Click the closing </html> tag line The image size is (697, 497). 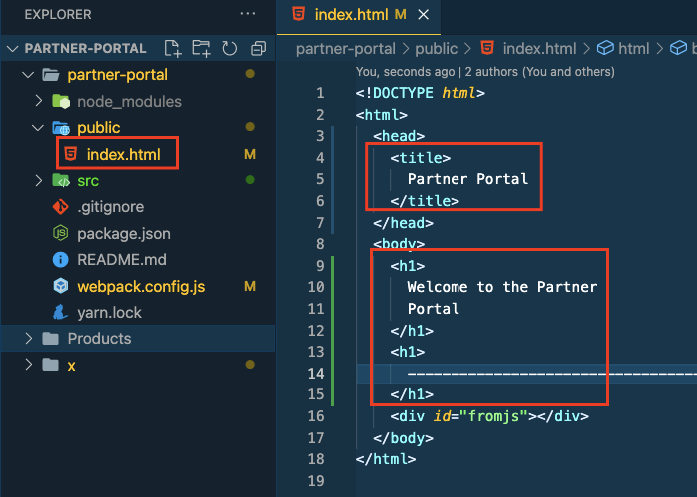point(386,459)
